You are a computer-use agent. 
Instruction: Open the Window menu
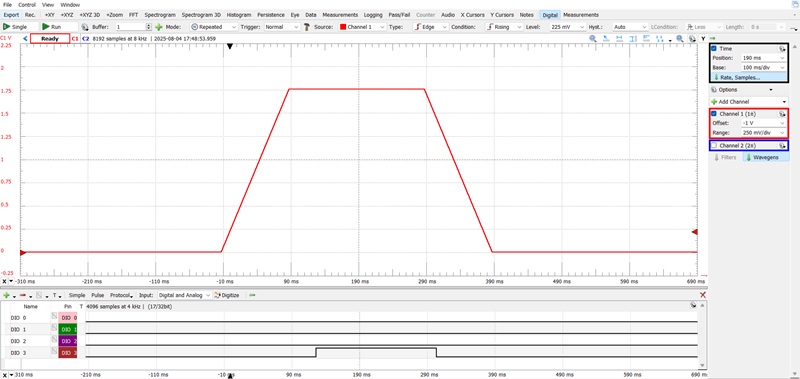pos(70,5)
